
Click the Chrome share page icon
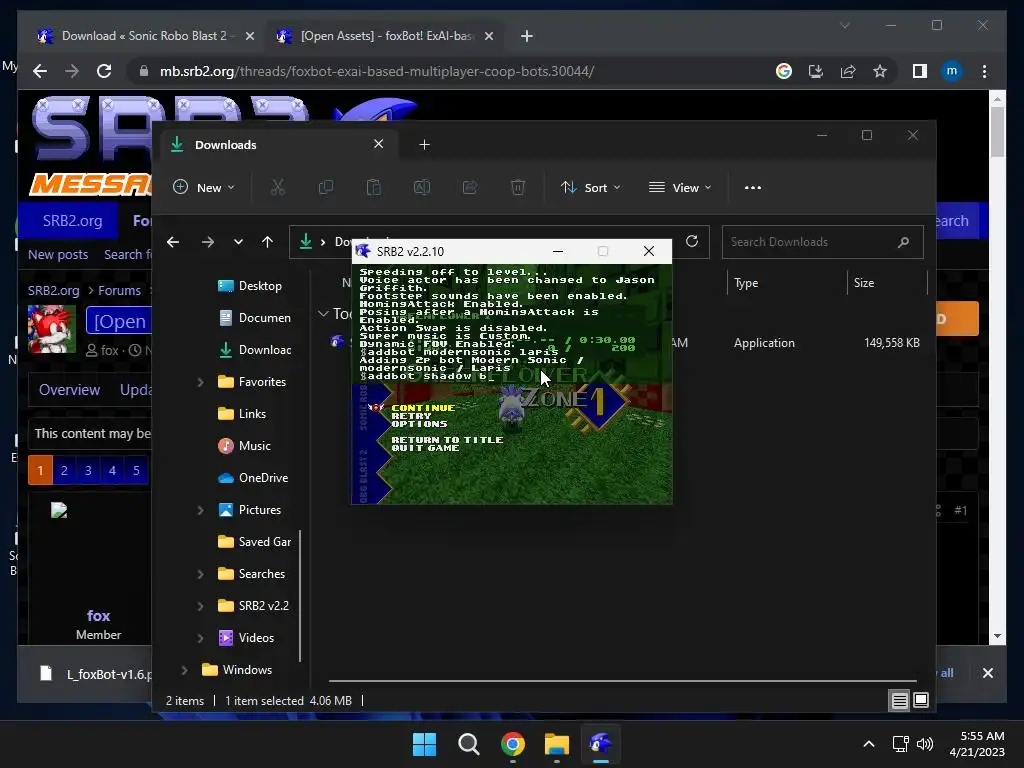(848, 71)
